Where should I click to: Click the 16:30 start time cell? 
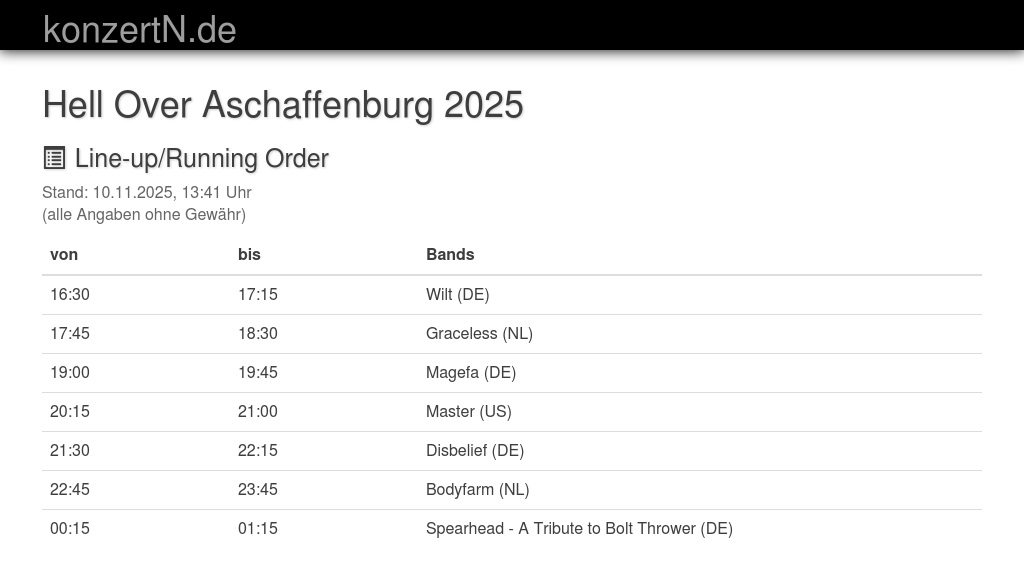coord(70,294)
